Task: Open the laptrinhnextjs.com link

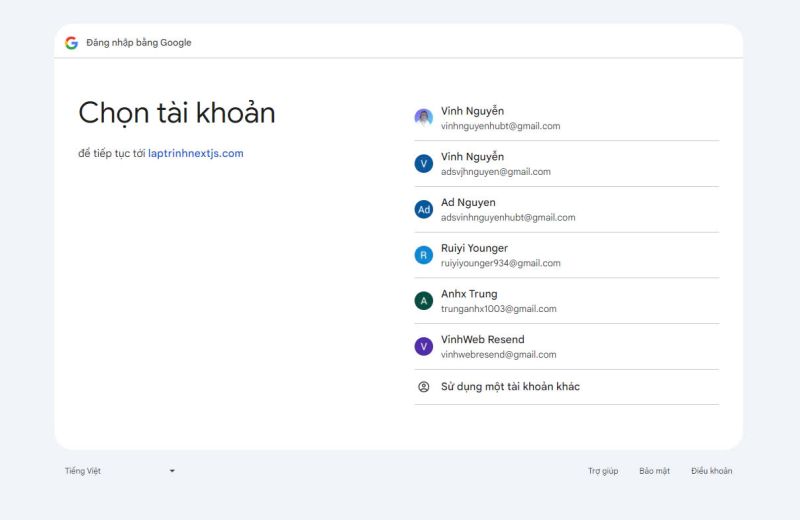Action: coord(195,154)
